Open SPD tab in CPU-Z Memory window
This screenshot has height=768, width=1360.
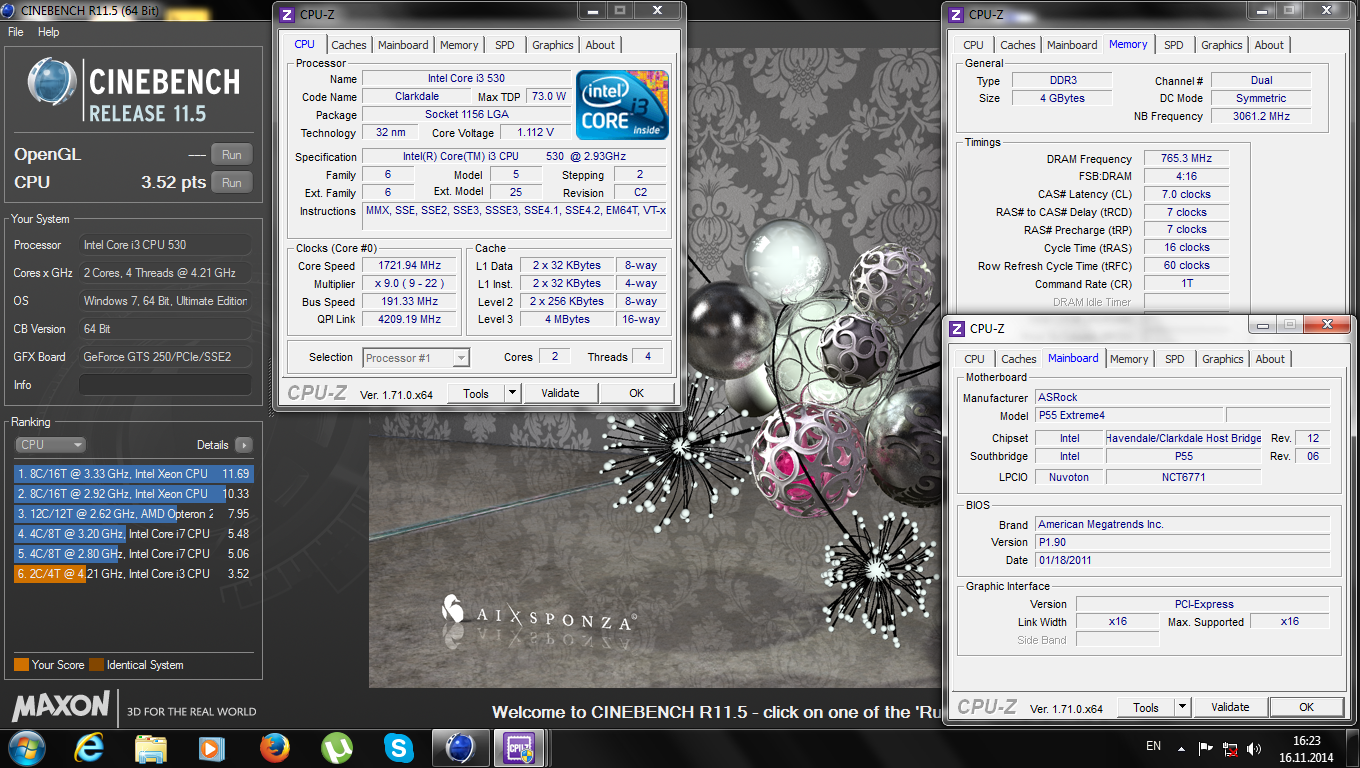pyautogui.click(x=1174, y=45)
